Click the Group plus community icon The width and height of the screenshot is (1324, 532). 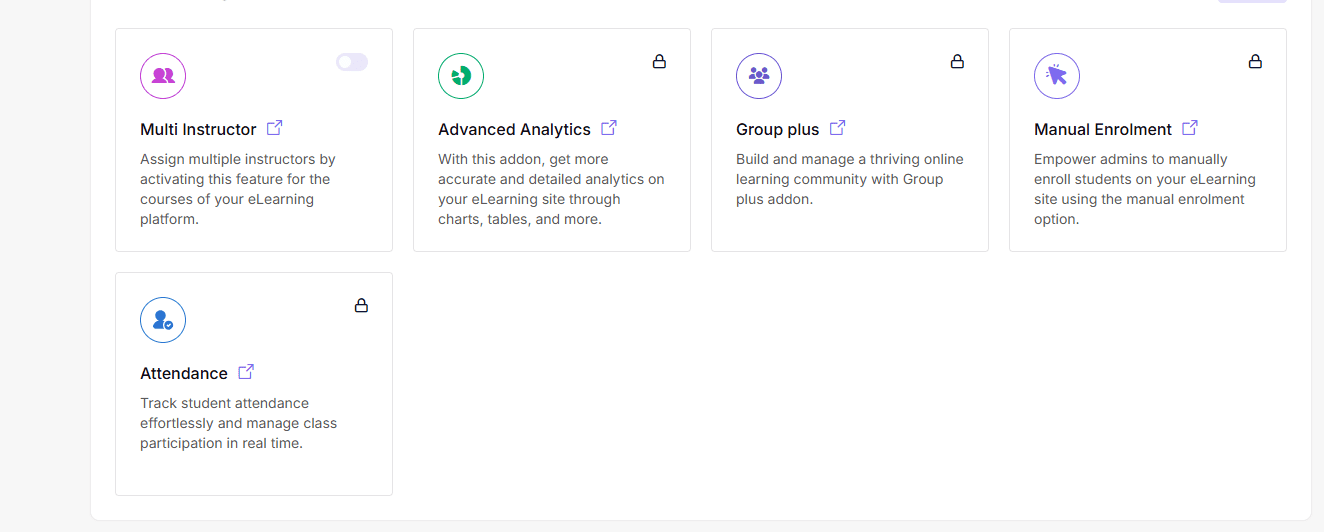pyautogui.click(x=759, y=76)
